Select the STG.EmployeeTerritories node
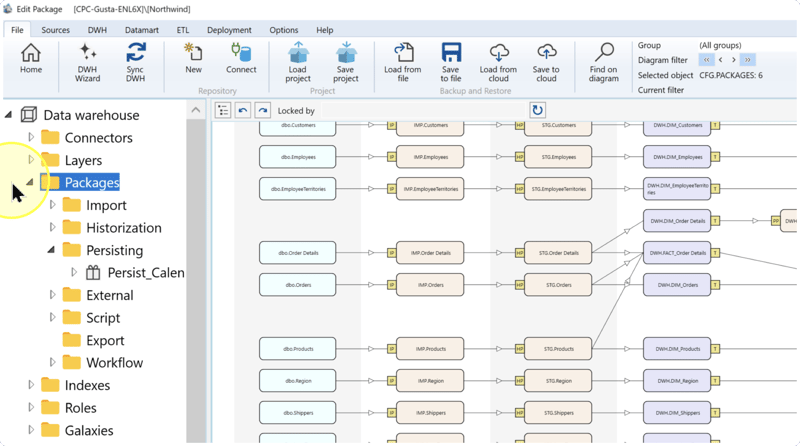This screenshot has width=800, height=446. 558,189
